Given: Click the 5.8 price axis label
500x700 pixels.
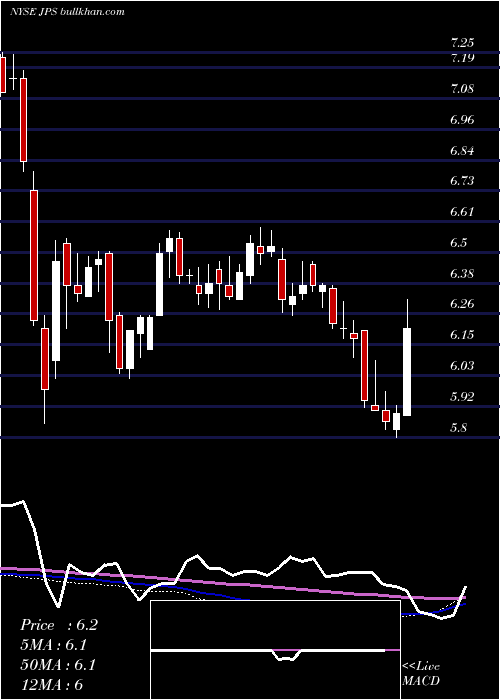Looking at the screenshot, I should click(x=459, y=427).
